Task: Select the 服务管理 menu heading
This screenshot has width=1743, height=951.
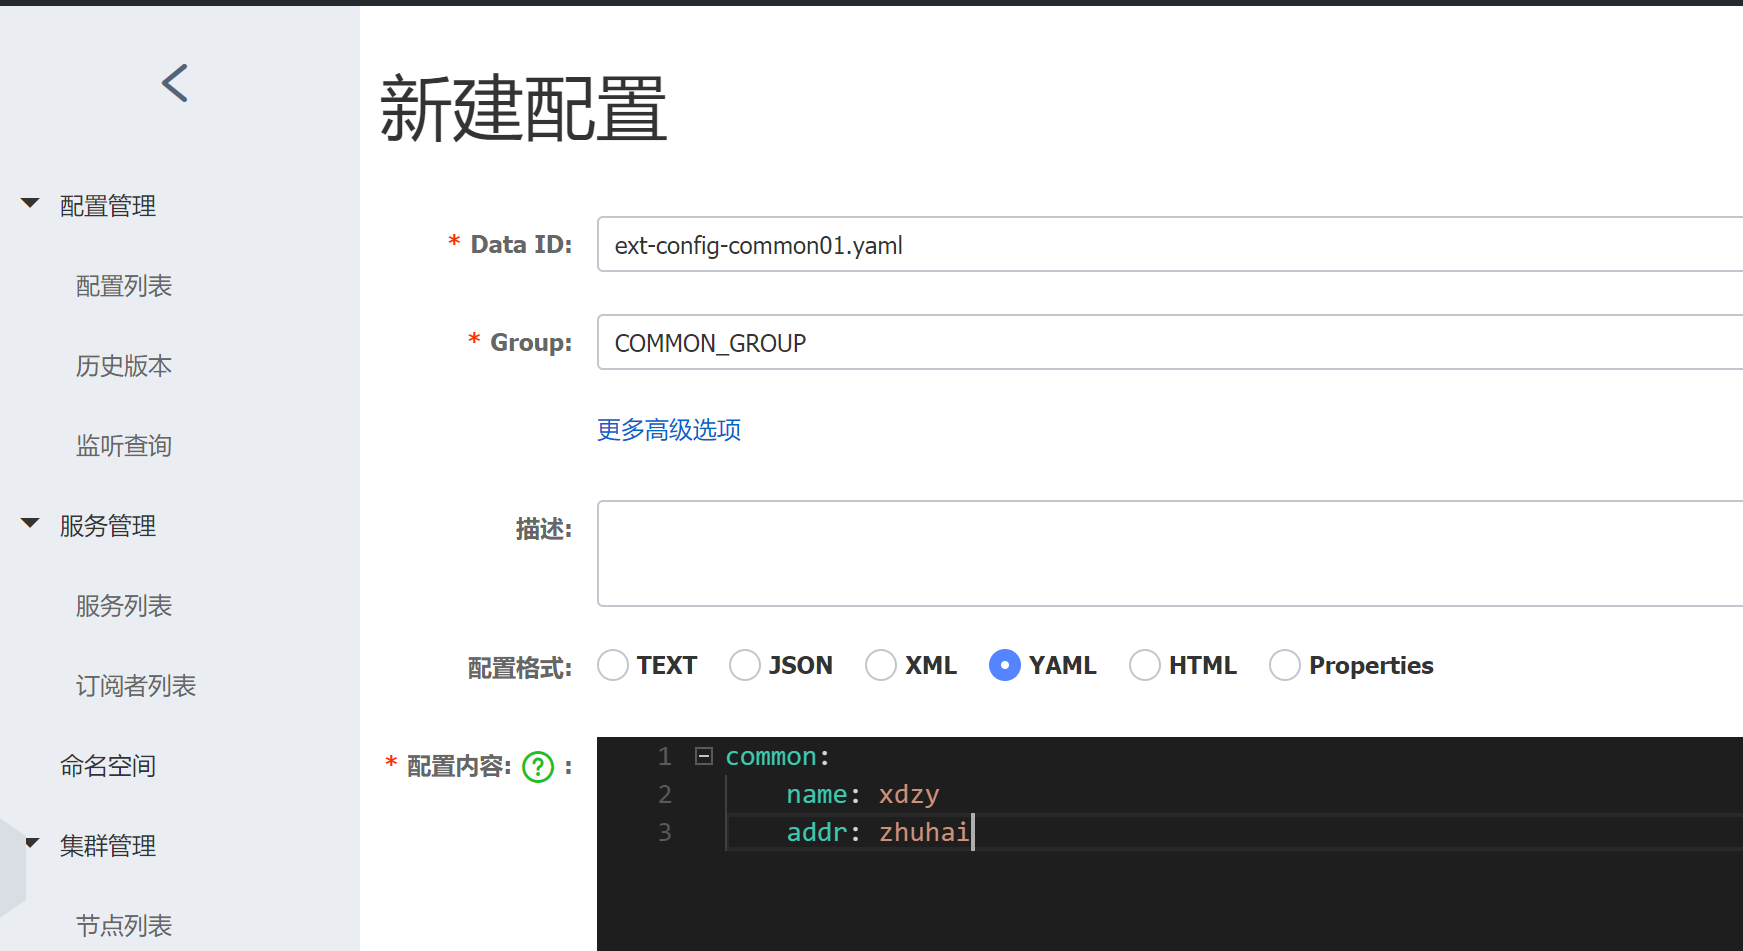Action: [108, 526]
